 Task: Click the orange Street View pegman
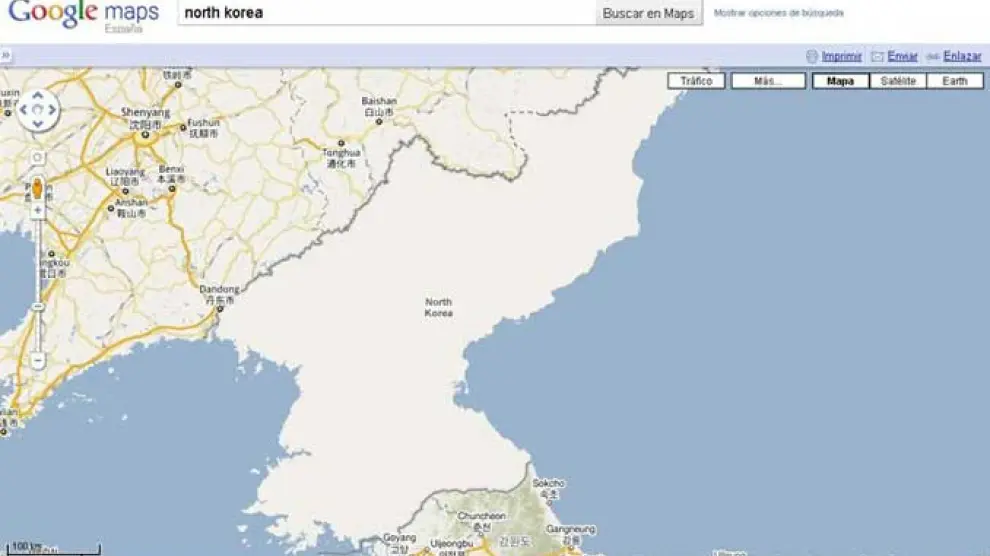click(x=38, y=187)
